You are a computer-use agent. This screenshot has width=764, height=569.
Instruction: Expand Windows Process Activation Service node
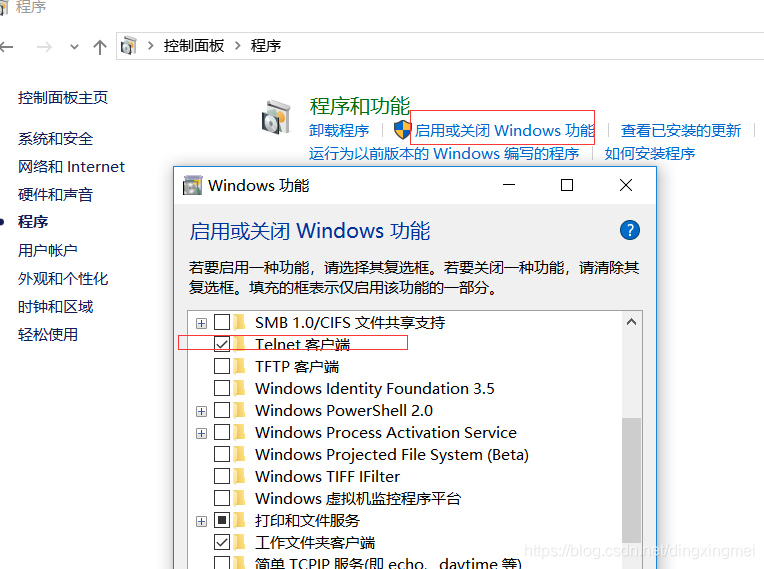(201, 434)
